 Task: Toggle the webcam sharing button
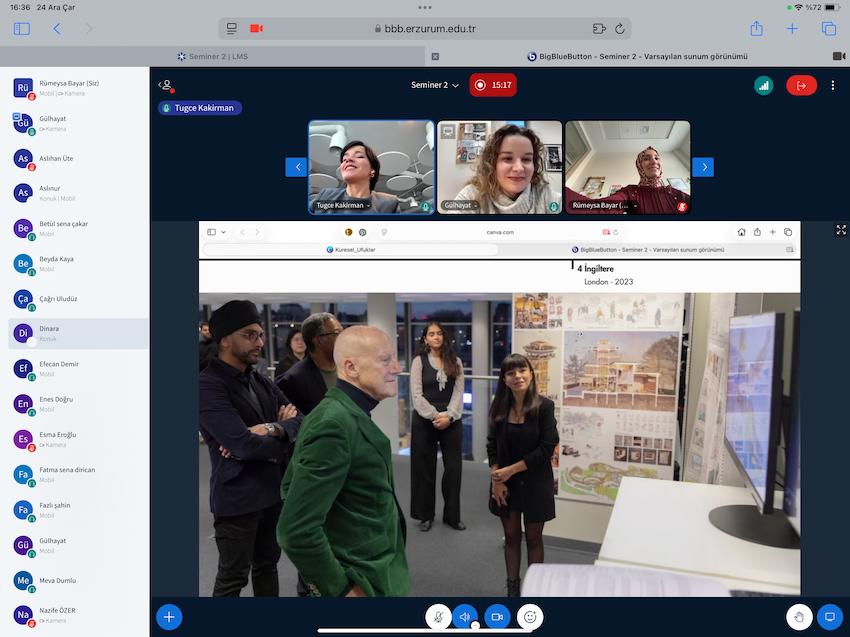[x=497, y=617]
